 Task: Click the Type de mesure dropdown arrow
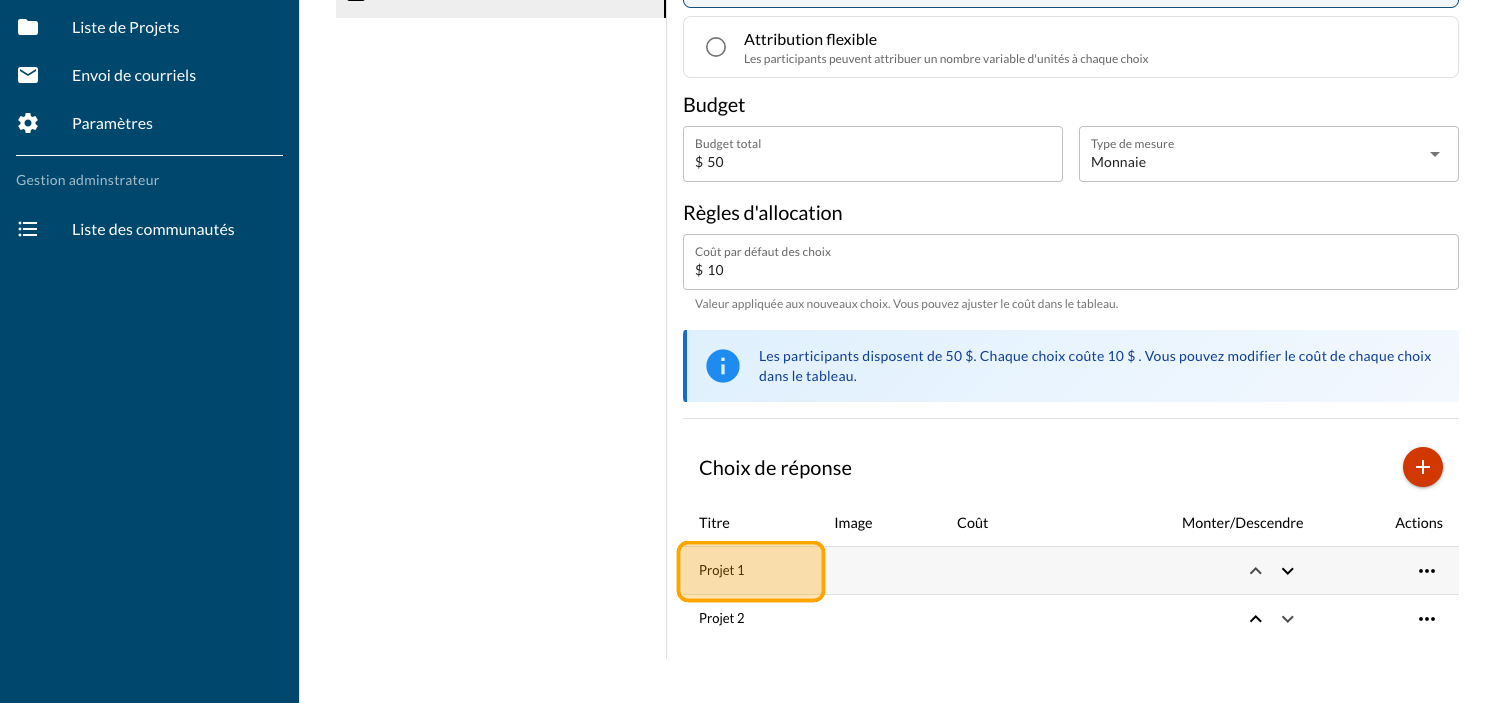pos(1434,154)
